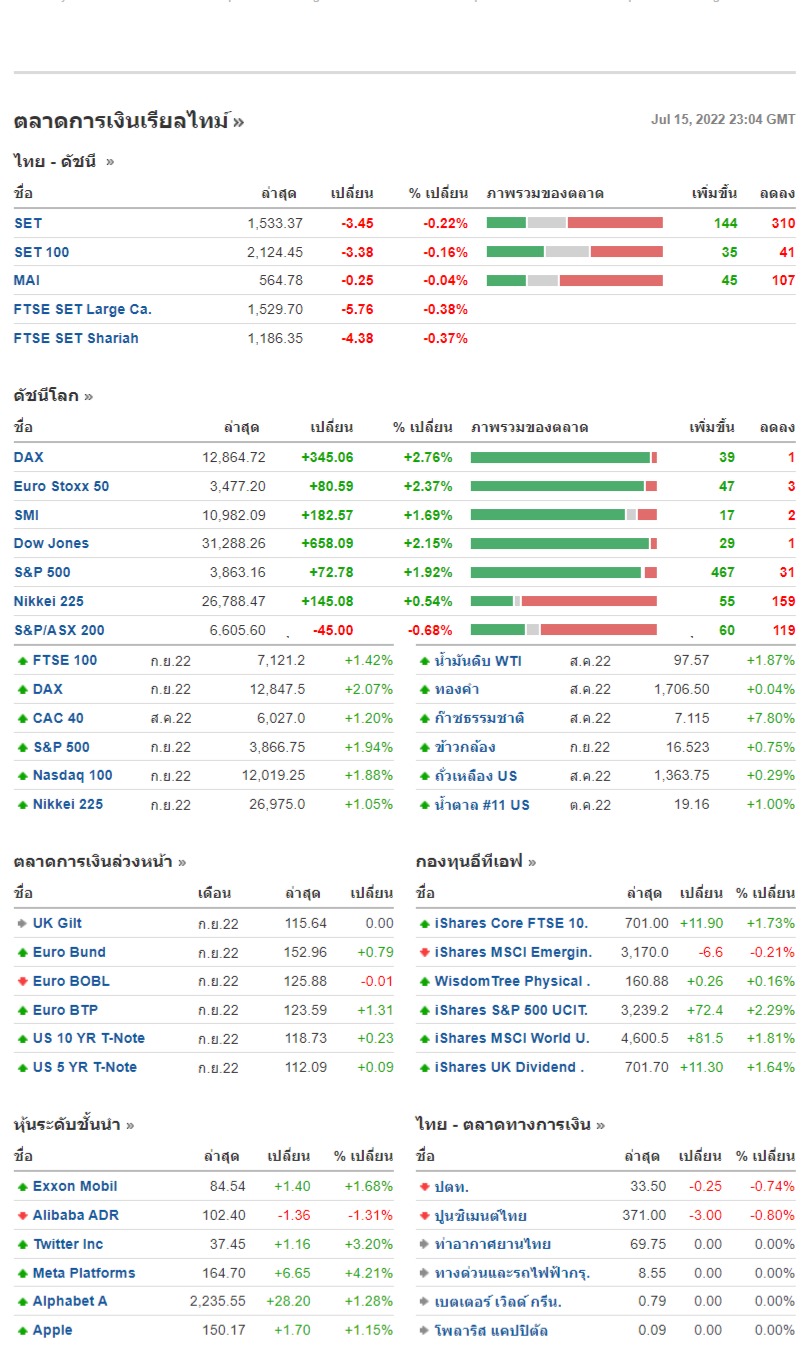Open โพลาริส แคปปิตัล link
Image resolution: width=806 pixels, height=1350 pixels.
pos(491,1330)
